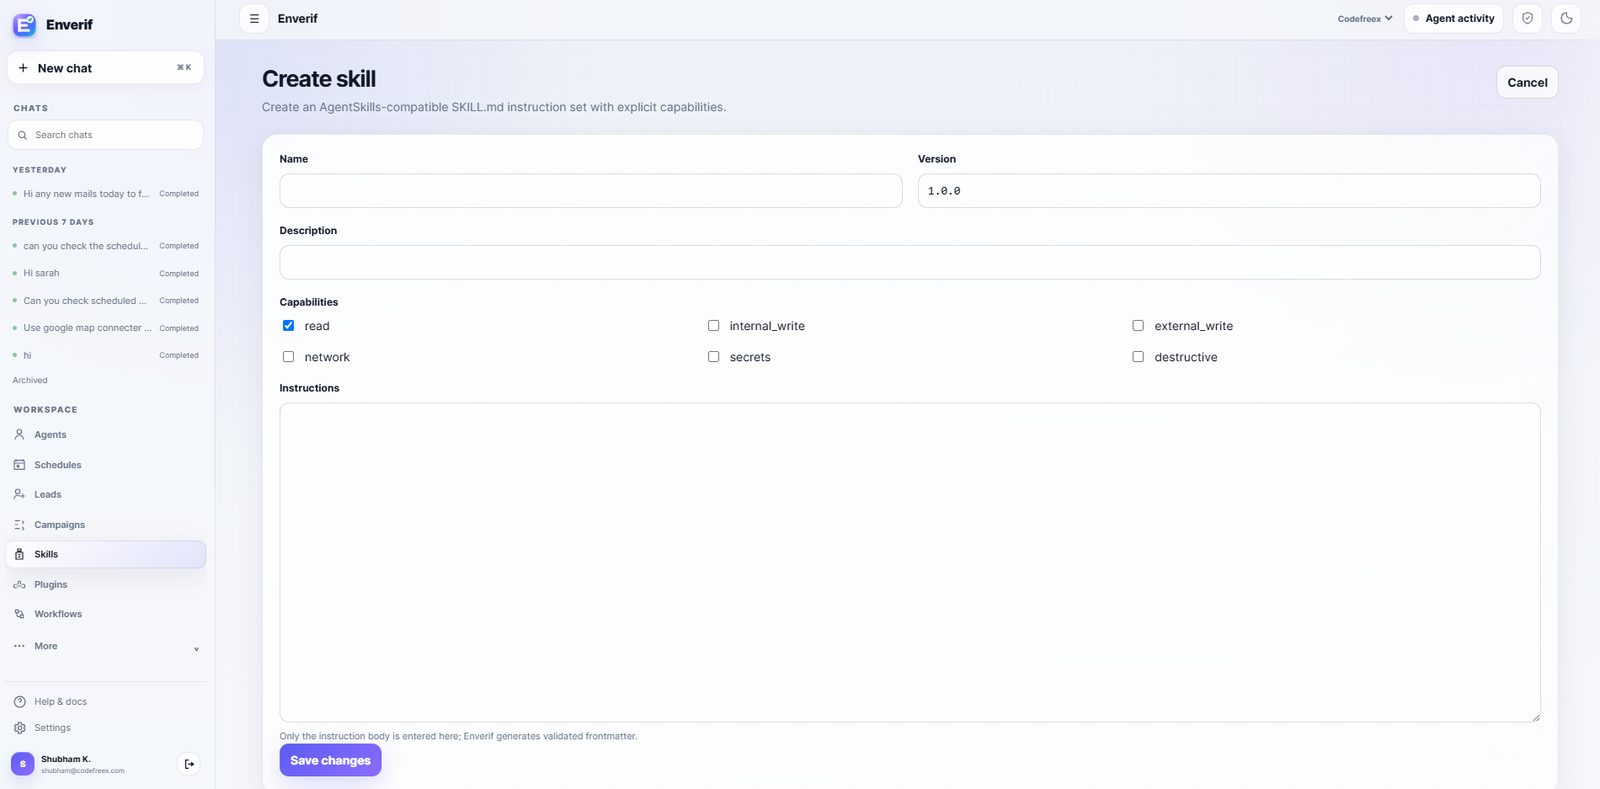Click the Name input field
1600x789 pixels.
point(591,191)
